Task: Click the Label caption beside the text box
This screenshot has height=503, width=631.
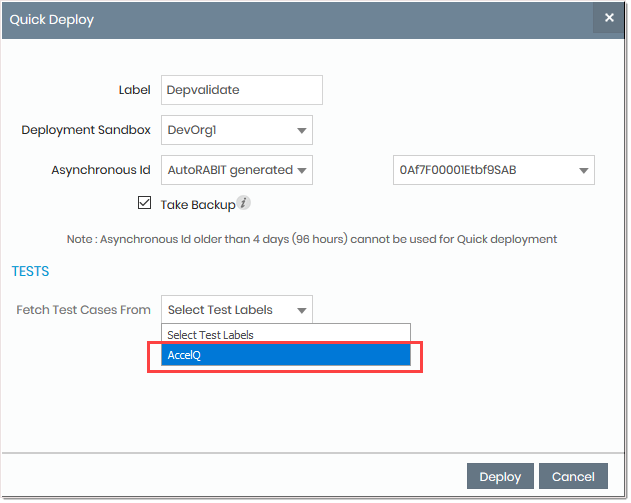Action: (134, 90)
